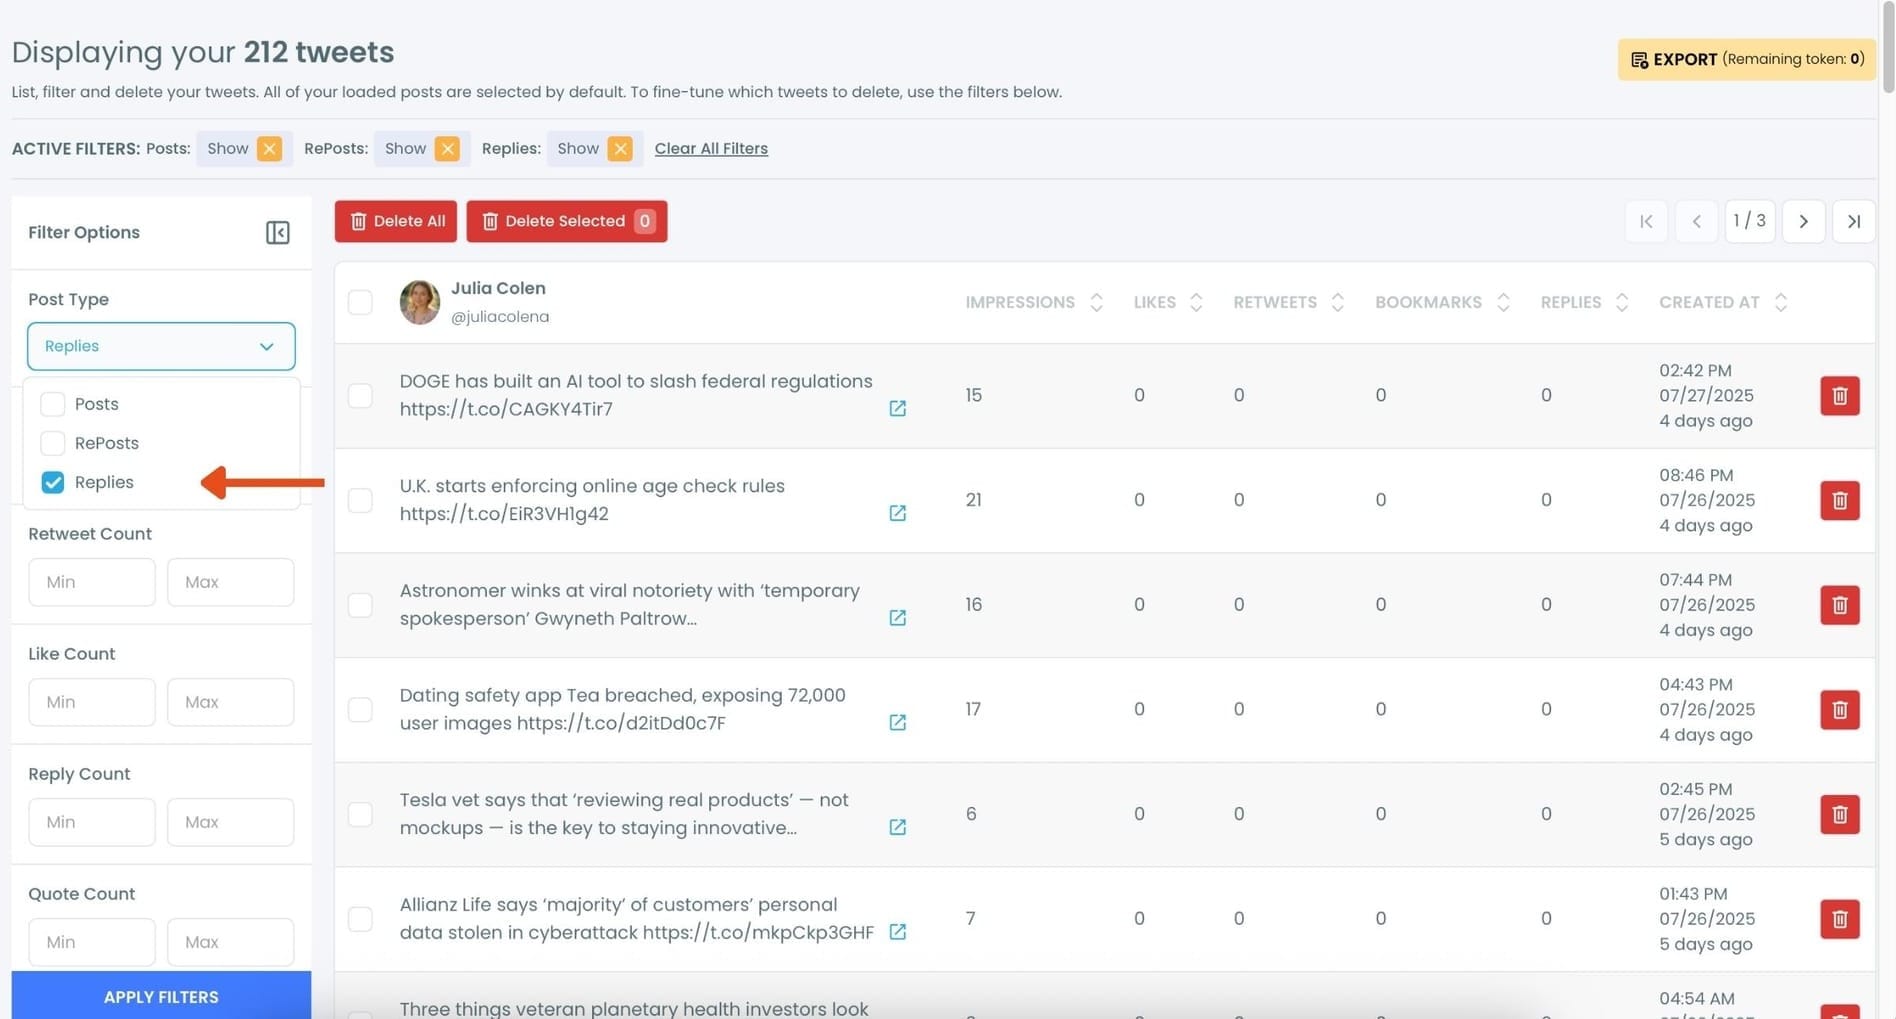Delete the Allianz Life tweet via trash icon
The width and height of the screenshot is (1896, 1019).
[1838, 919]
